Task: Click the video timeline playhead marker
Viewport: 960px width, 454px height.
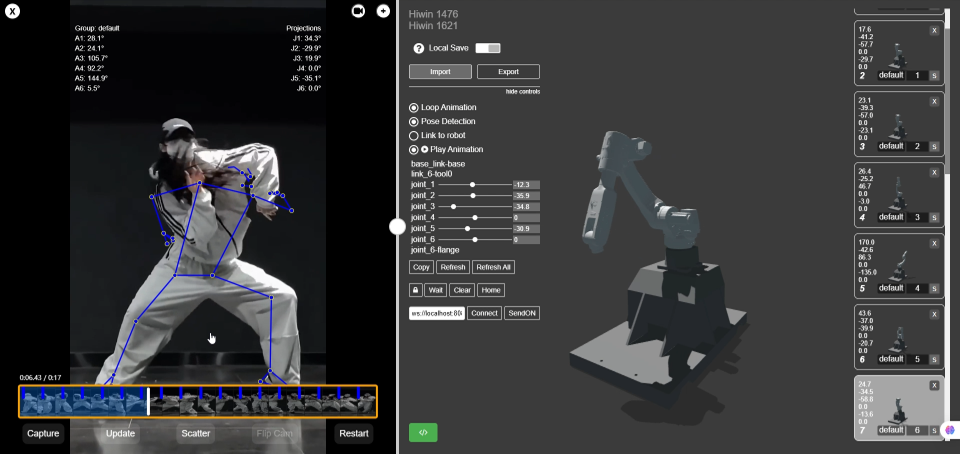Action: (x=148, y=401)
